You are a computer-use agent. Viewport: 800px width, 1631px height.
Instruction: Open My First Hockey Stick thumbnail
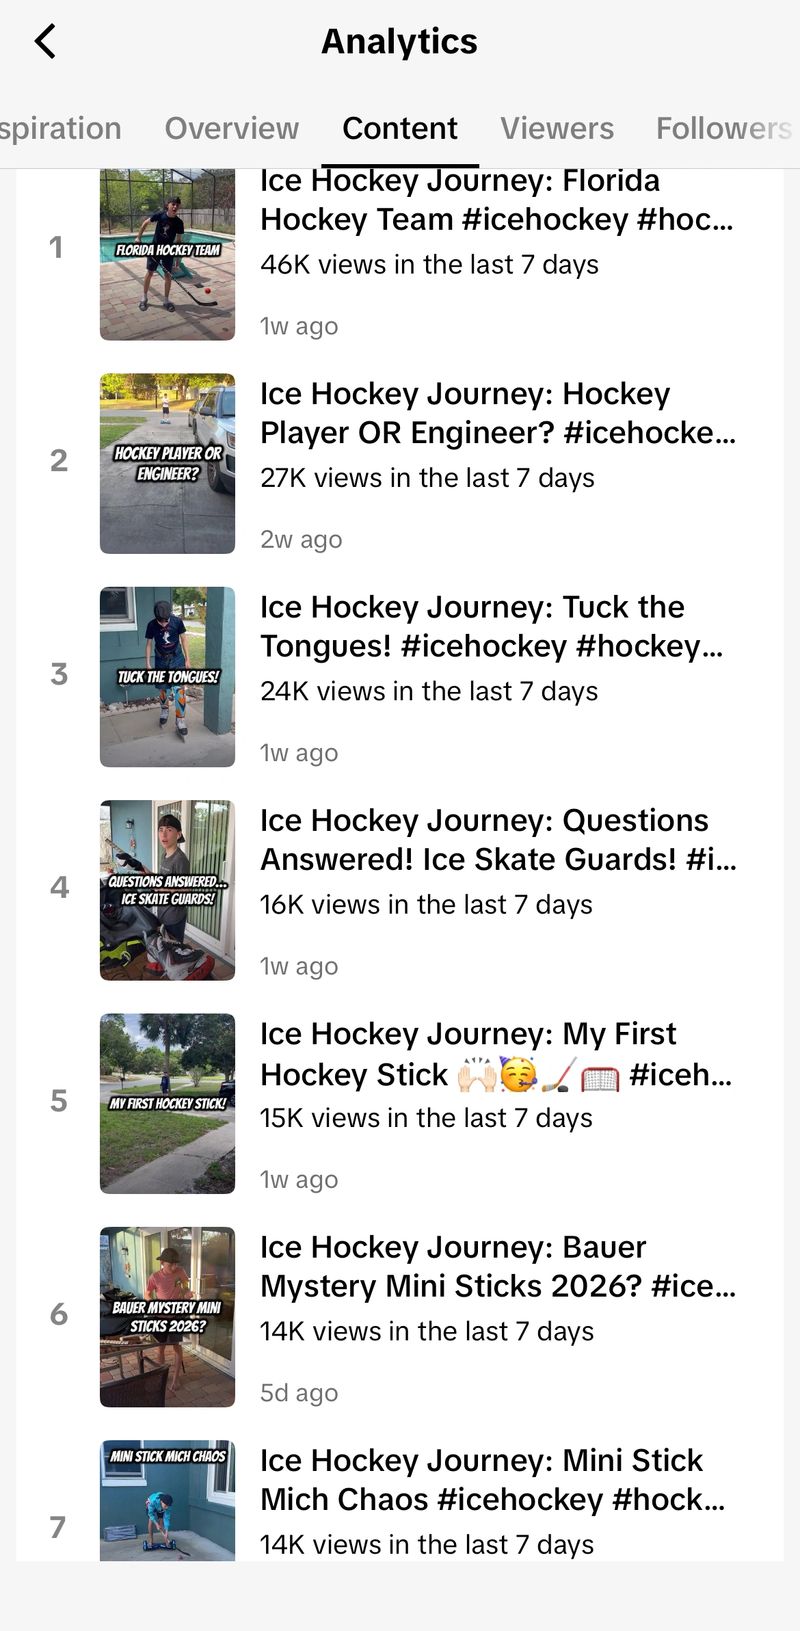pyautogui.click(x=167, y=1103)
